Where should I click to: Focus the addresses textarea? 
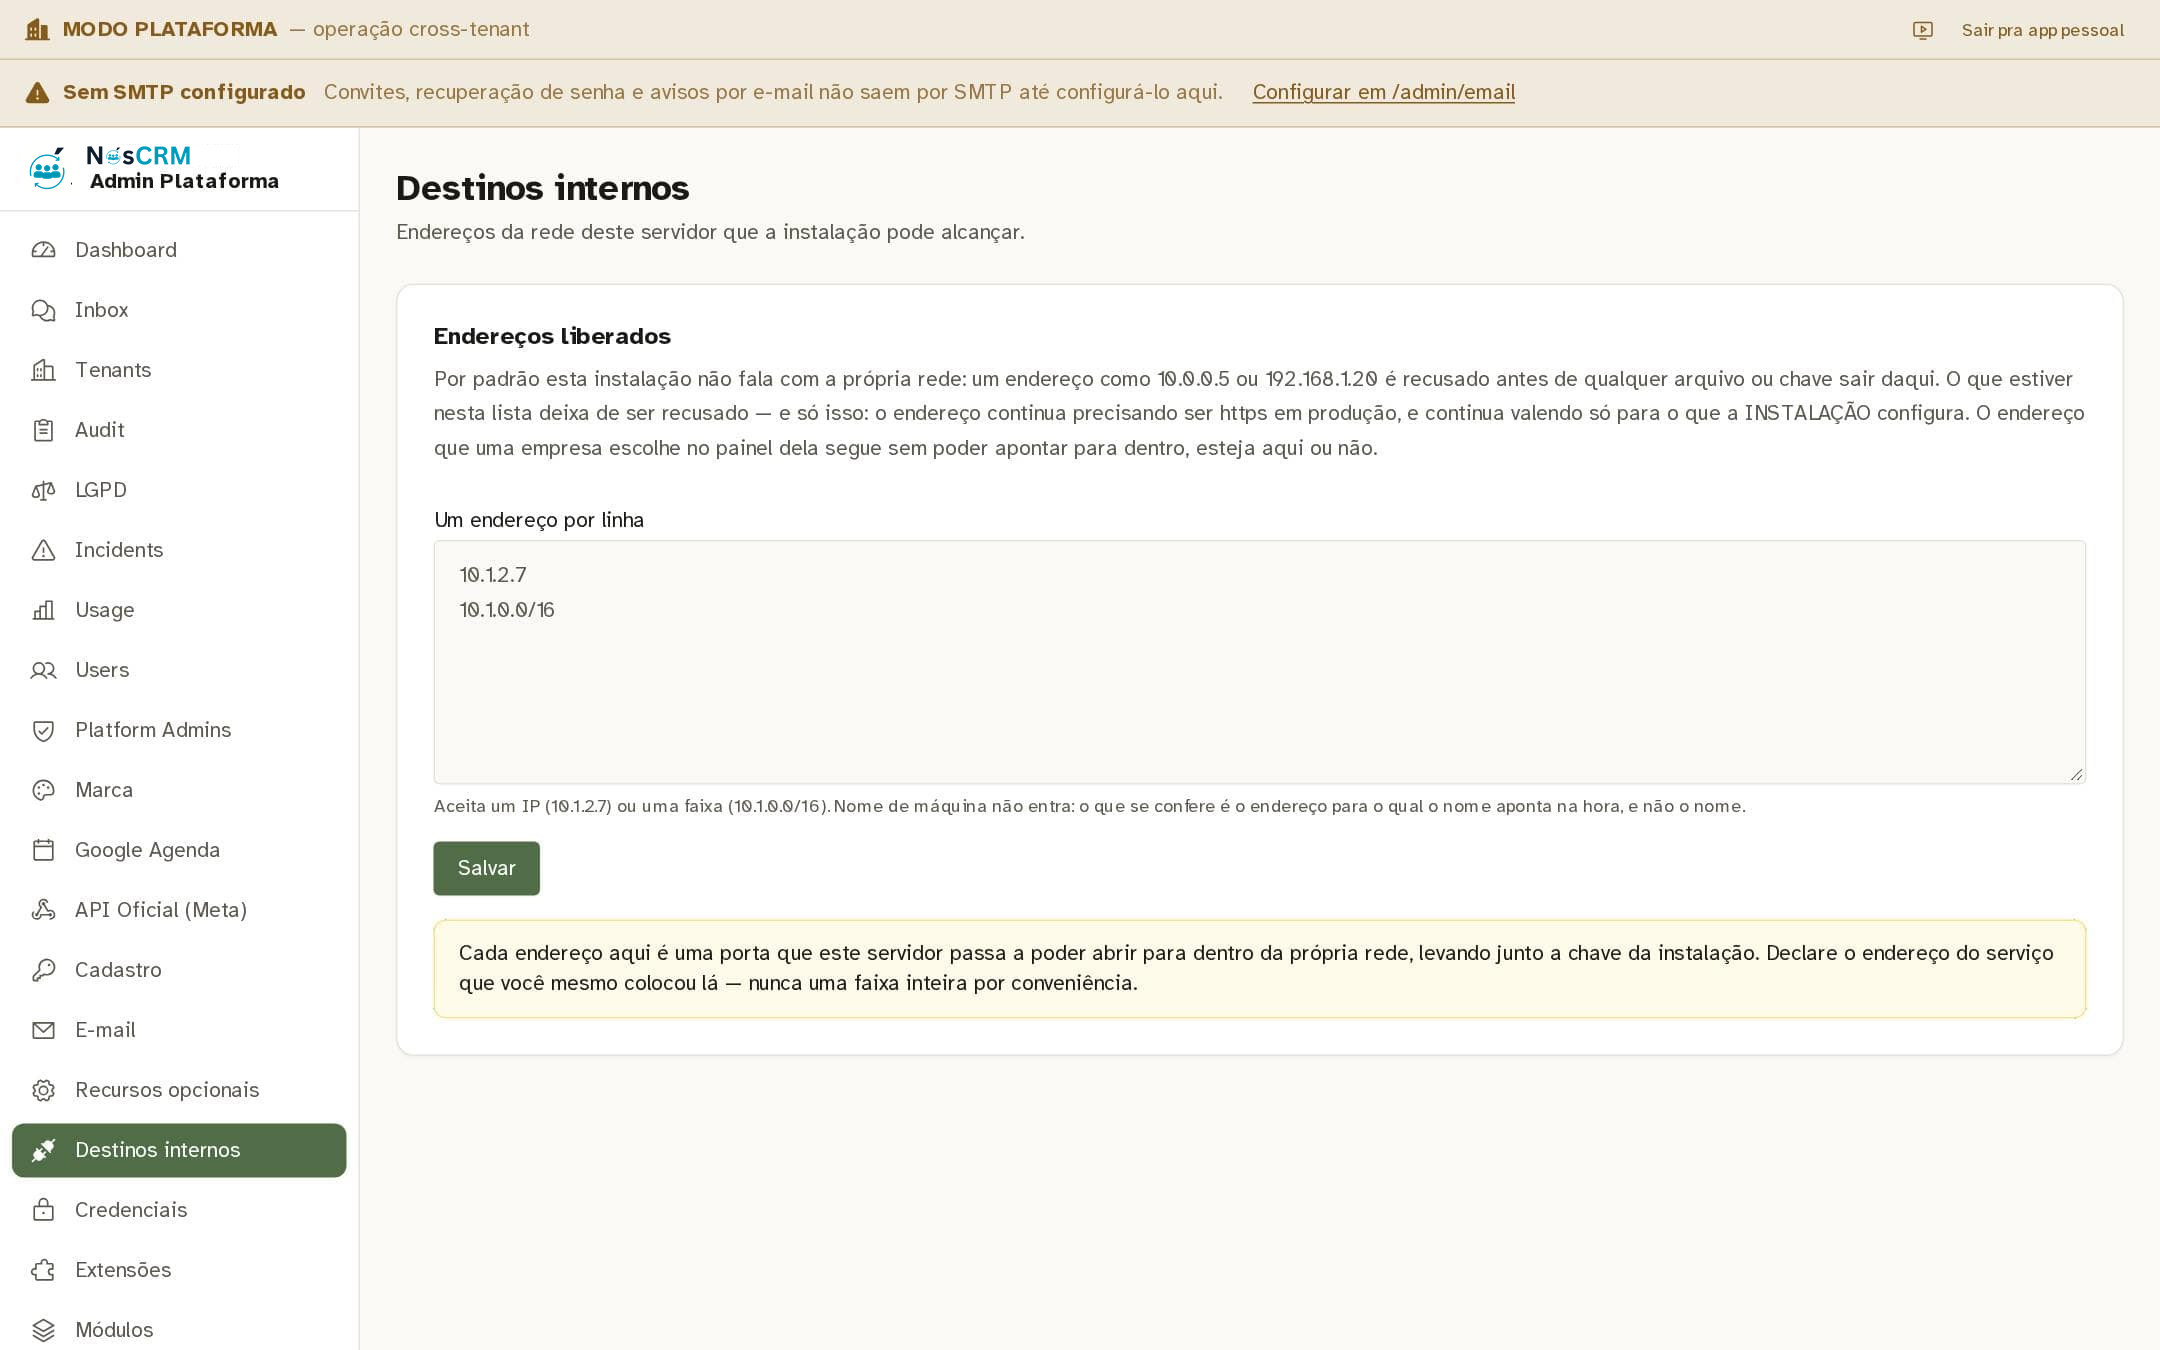pyautogui.click(x=1259, y=662)
